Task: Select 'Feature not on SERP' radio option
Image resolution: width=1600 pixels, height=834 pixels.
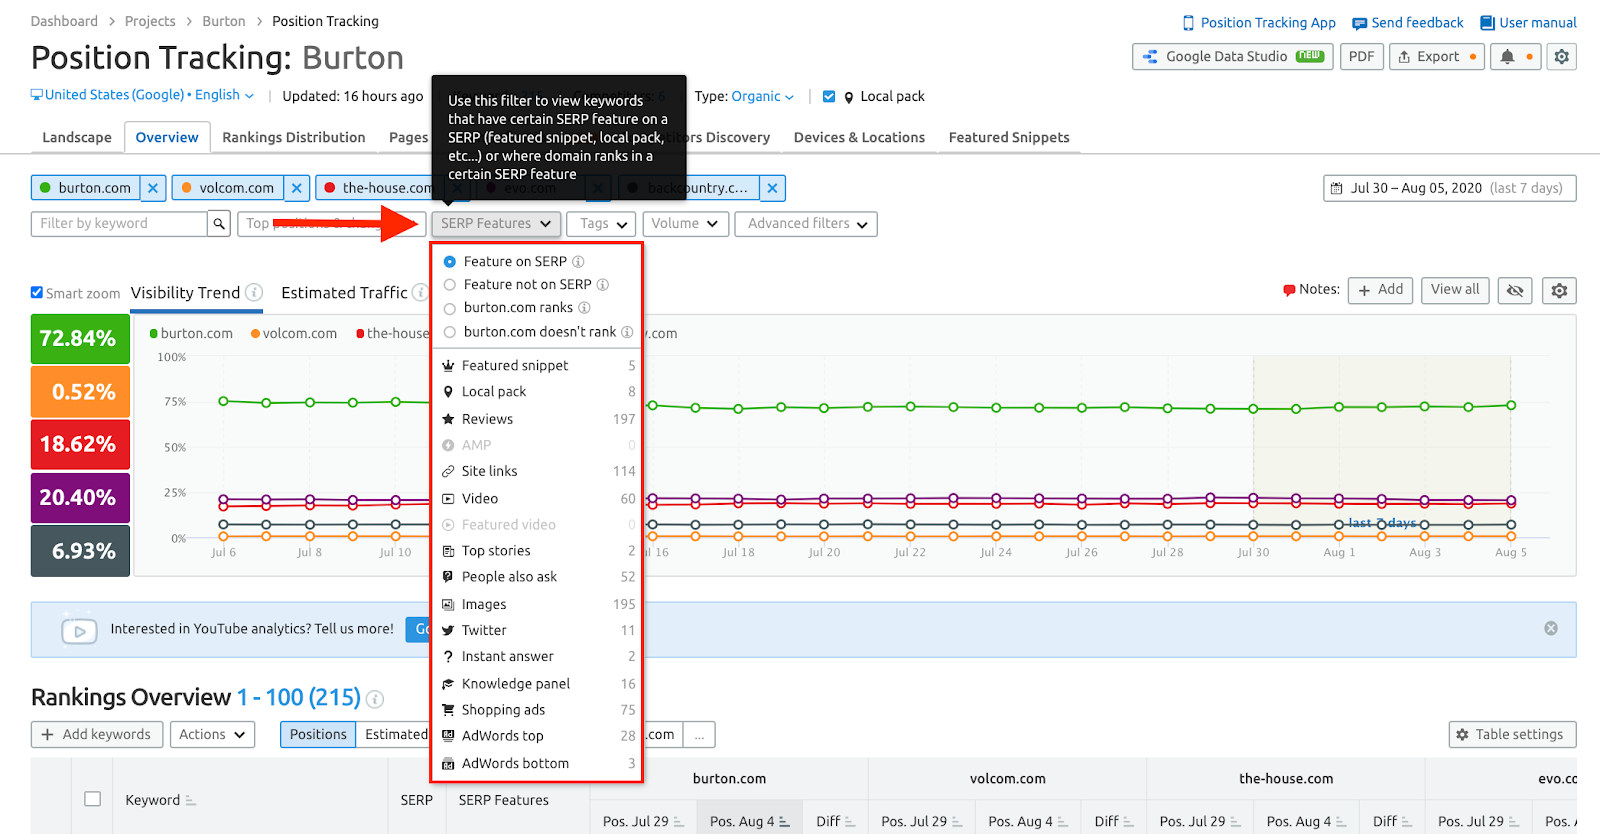Action: click(450, 285)
